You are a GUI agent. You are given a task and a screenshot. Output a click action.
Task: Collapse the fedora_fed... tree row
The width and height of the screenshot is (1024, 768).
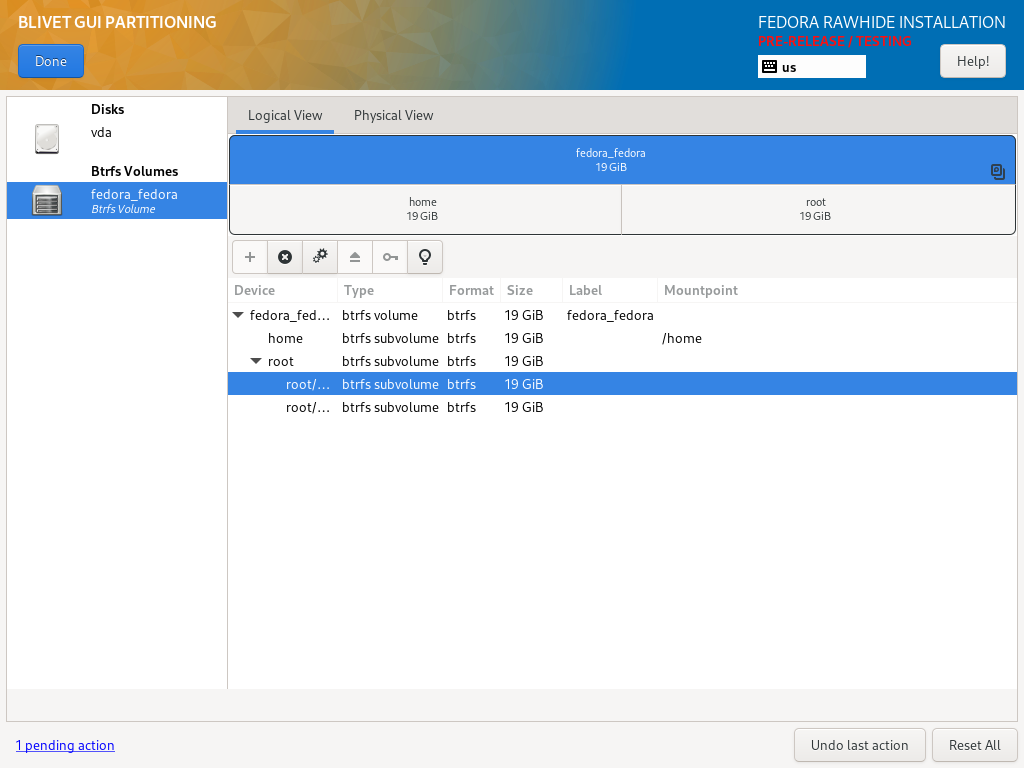point(238,315)
